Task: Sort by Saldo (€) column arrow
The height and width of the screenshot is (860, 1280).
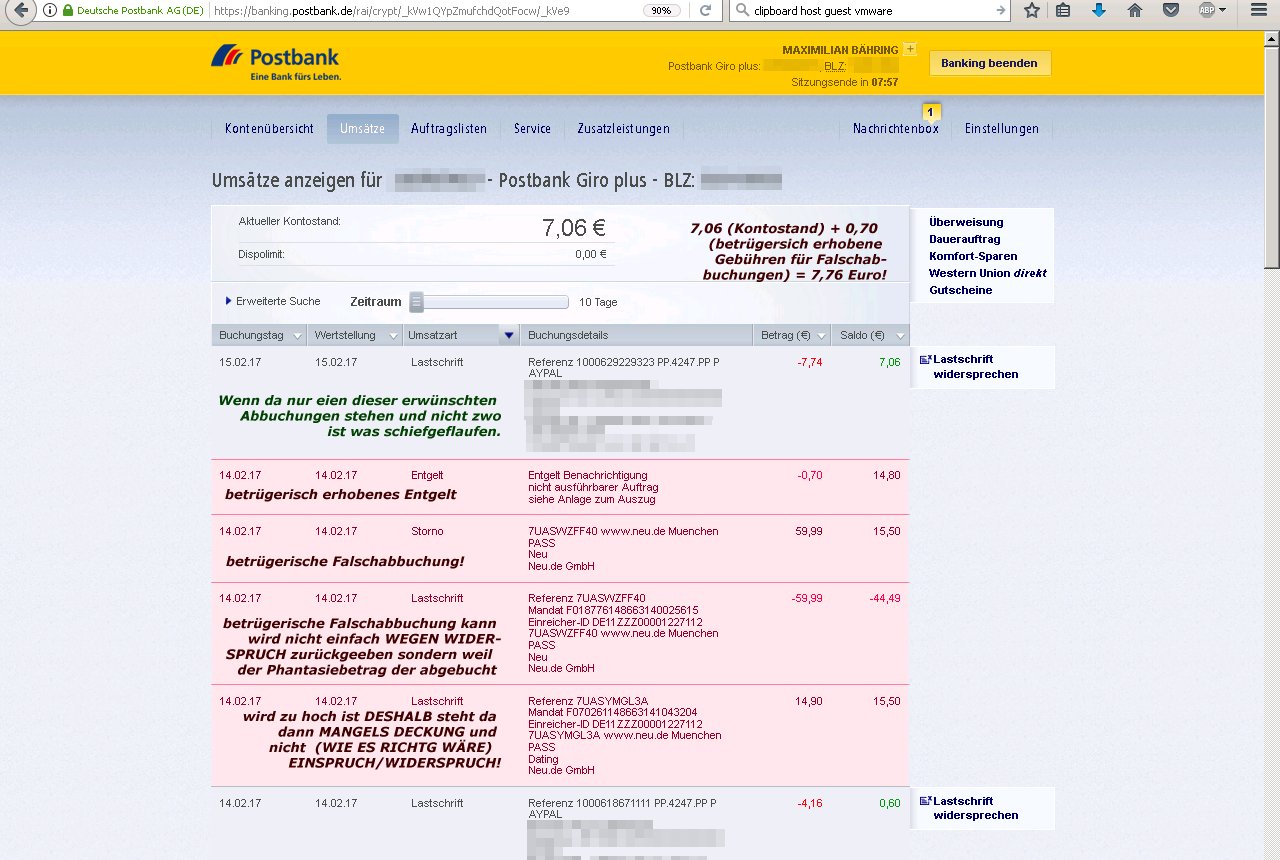Action: click(x=900, y=336)
